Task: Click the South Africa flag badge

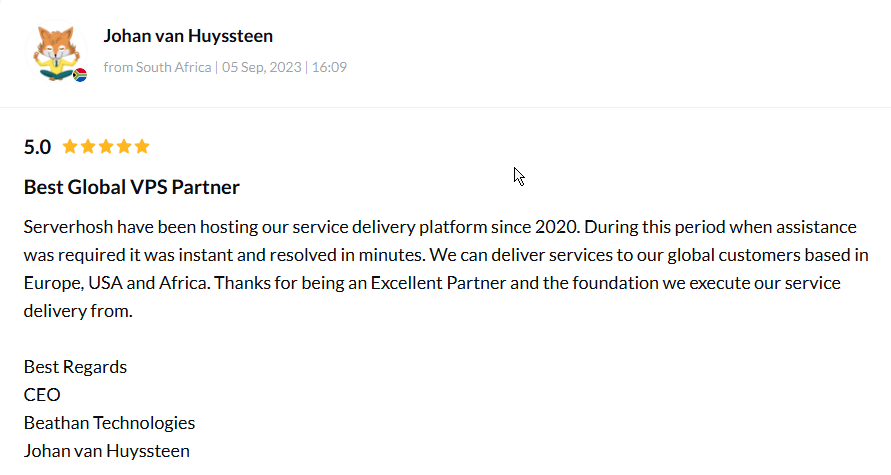Action: (x=80, y=74)
